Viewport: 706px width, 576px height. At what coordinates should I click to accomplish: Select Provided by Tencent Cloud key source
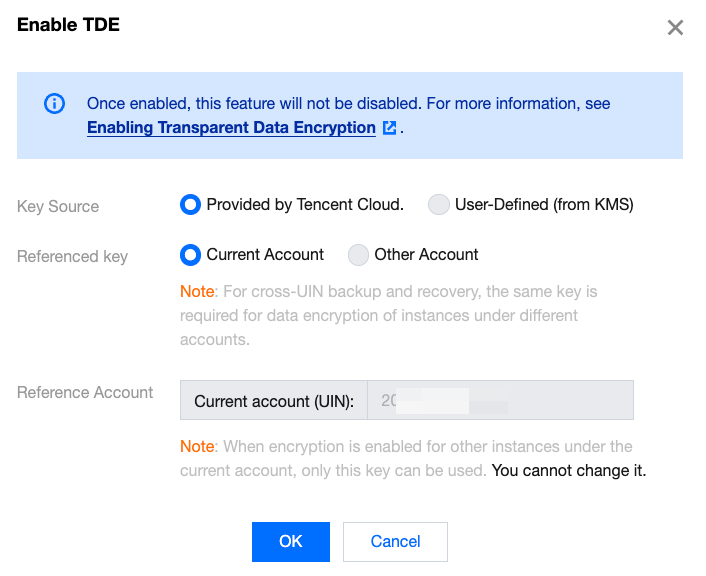tap(190, 205)
